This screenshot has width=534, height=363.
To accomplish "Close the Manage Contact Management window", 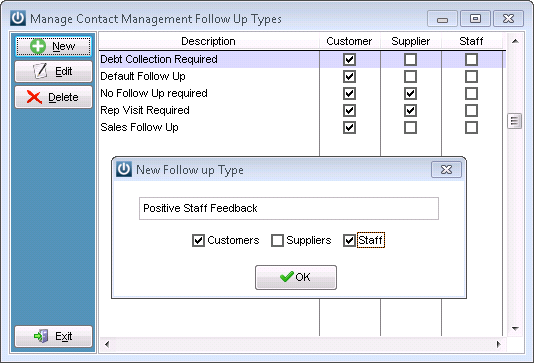I will 508,19.
